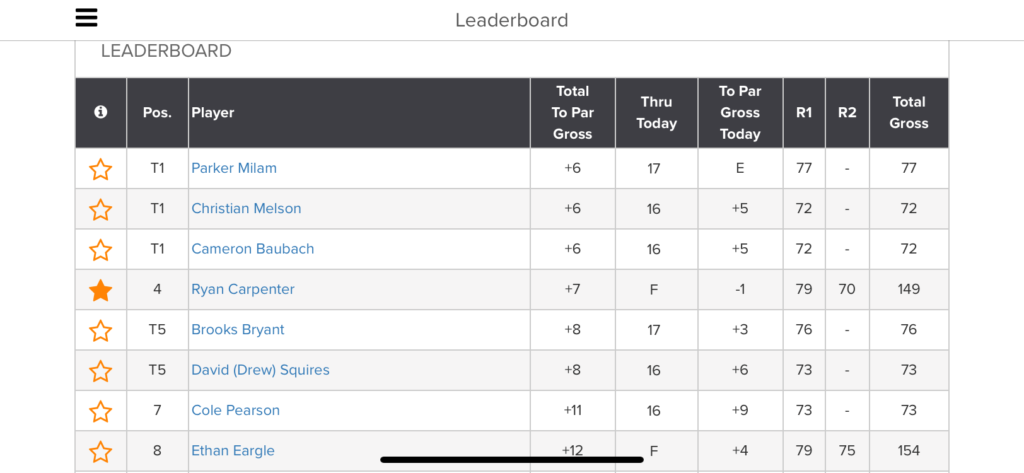Image resolution: width=1024 pixels, height=473 pixels.
Task: Toggle favorite star for Cameron Baubach
Action: [x=101, y=250]
